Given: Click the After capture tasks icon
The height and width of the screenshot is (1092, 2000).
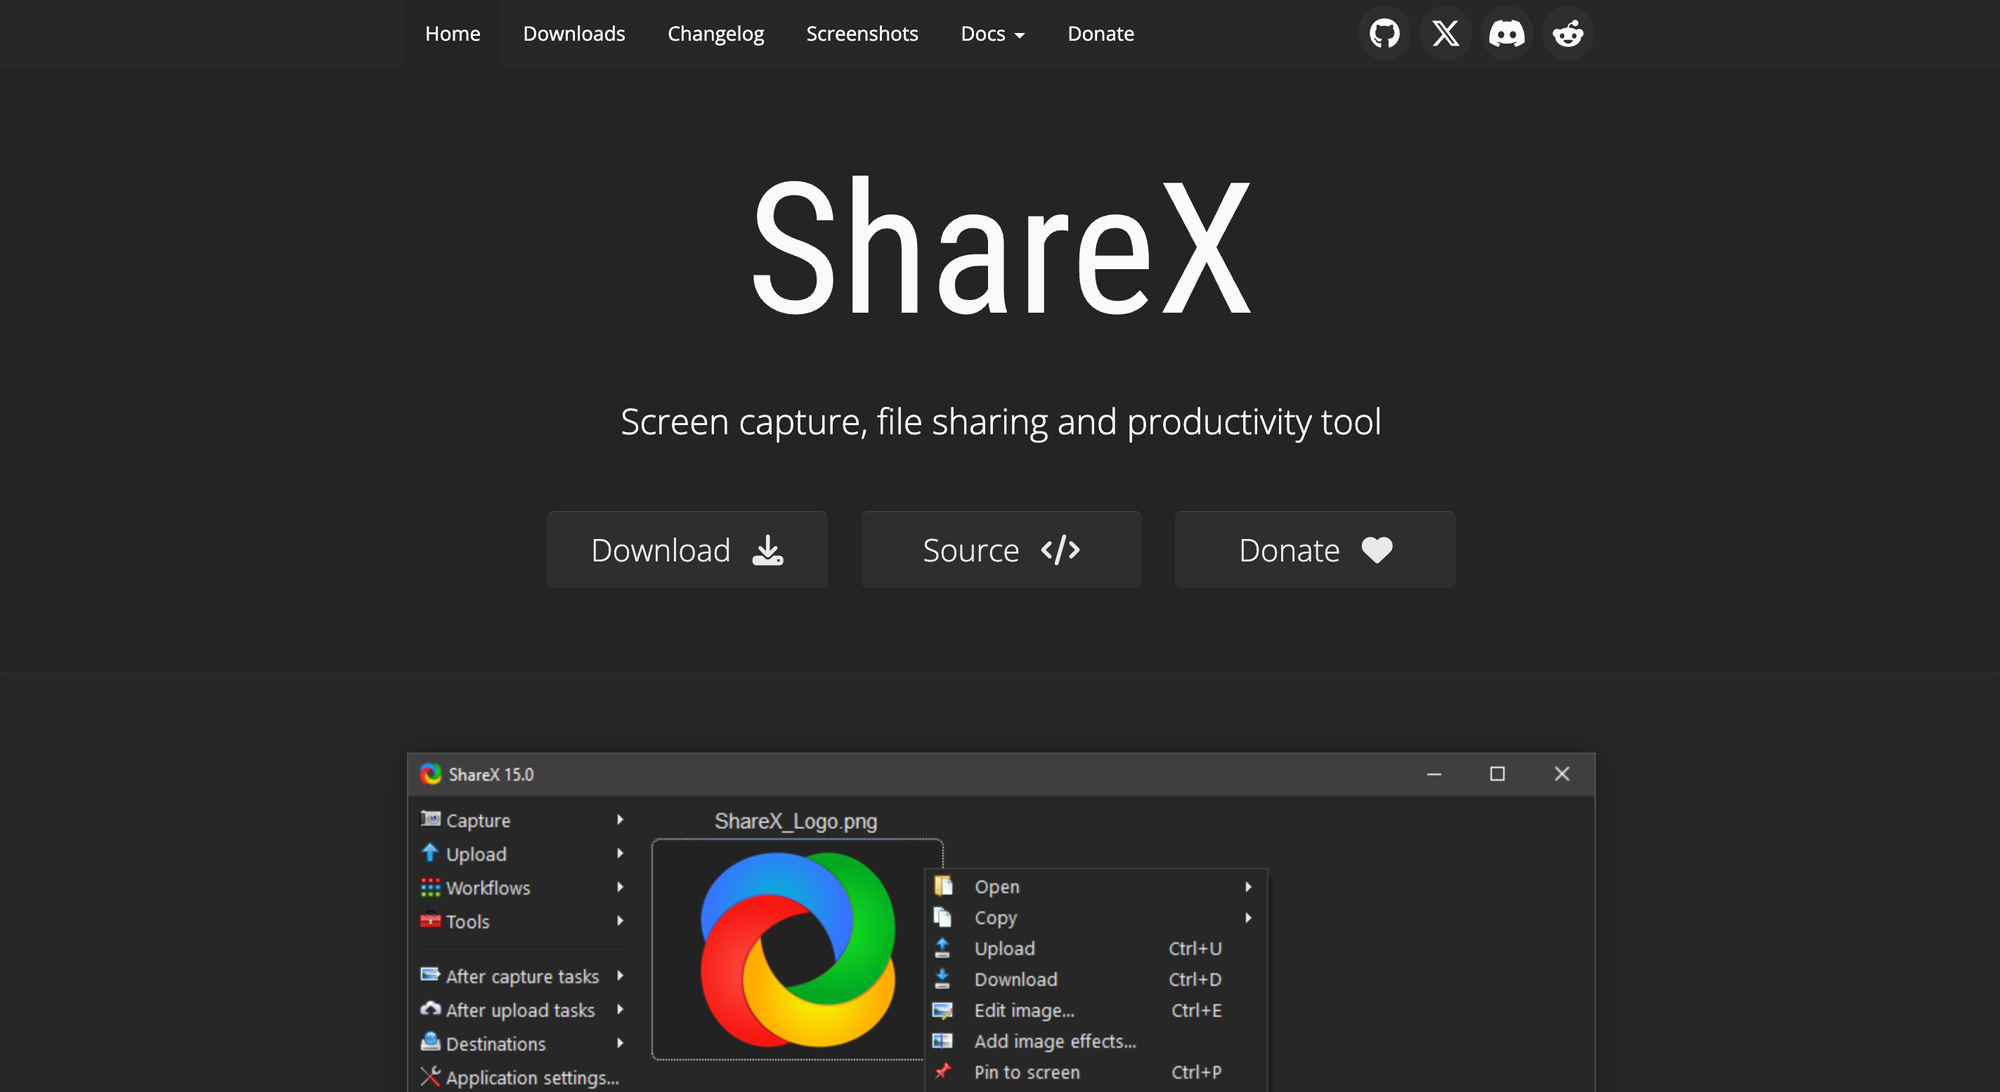Looking at the screenshot, I should pyautogui.click(x=430, y=975).
